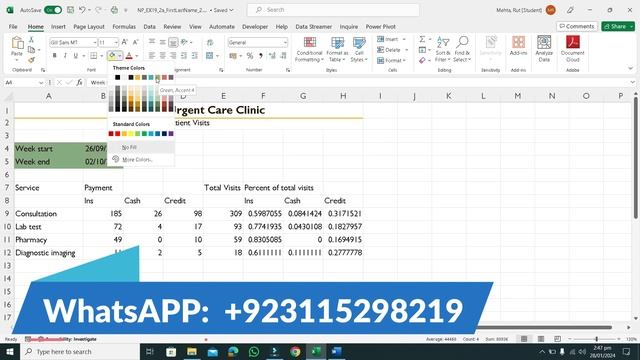Click Increase Indent icon

pyautogui.click(x=194, y=56)
